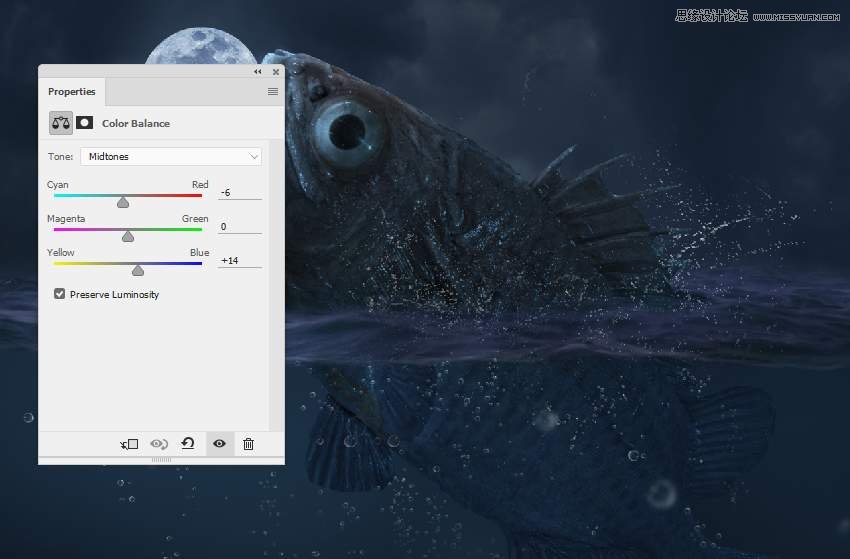Open the Tone dropdown showing Midtones
850x559 pixels.
point(171,156)
